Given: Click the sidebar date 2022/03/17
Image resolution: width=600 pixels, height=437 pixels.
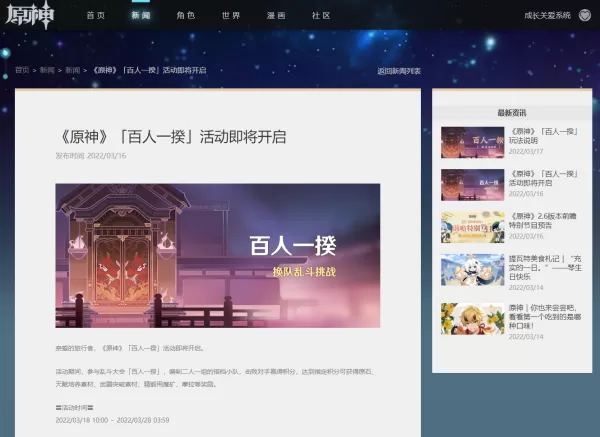Looking at the screenshot, I should click(x=526, y=152).
